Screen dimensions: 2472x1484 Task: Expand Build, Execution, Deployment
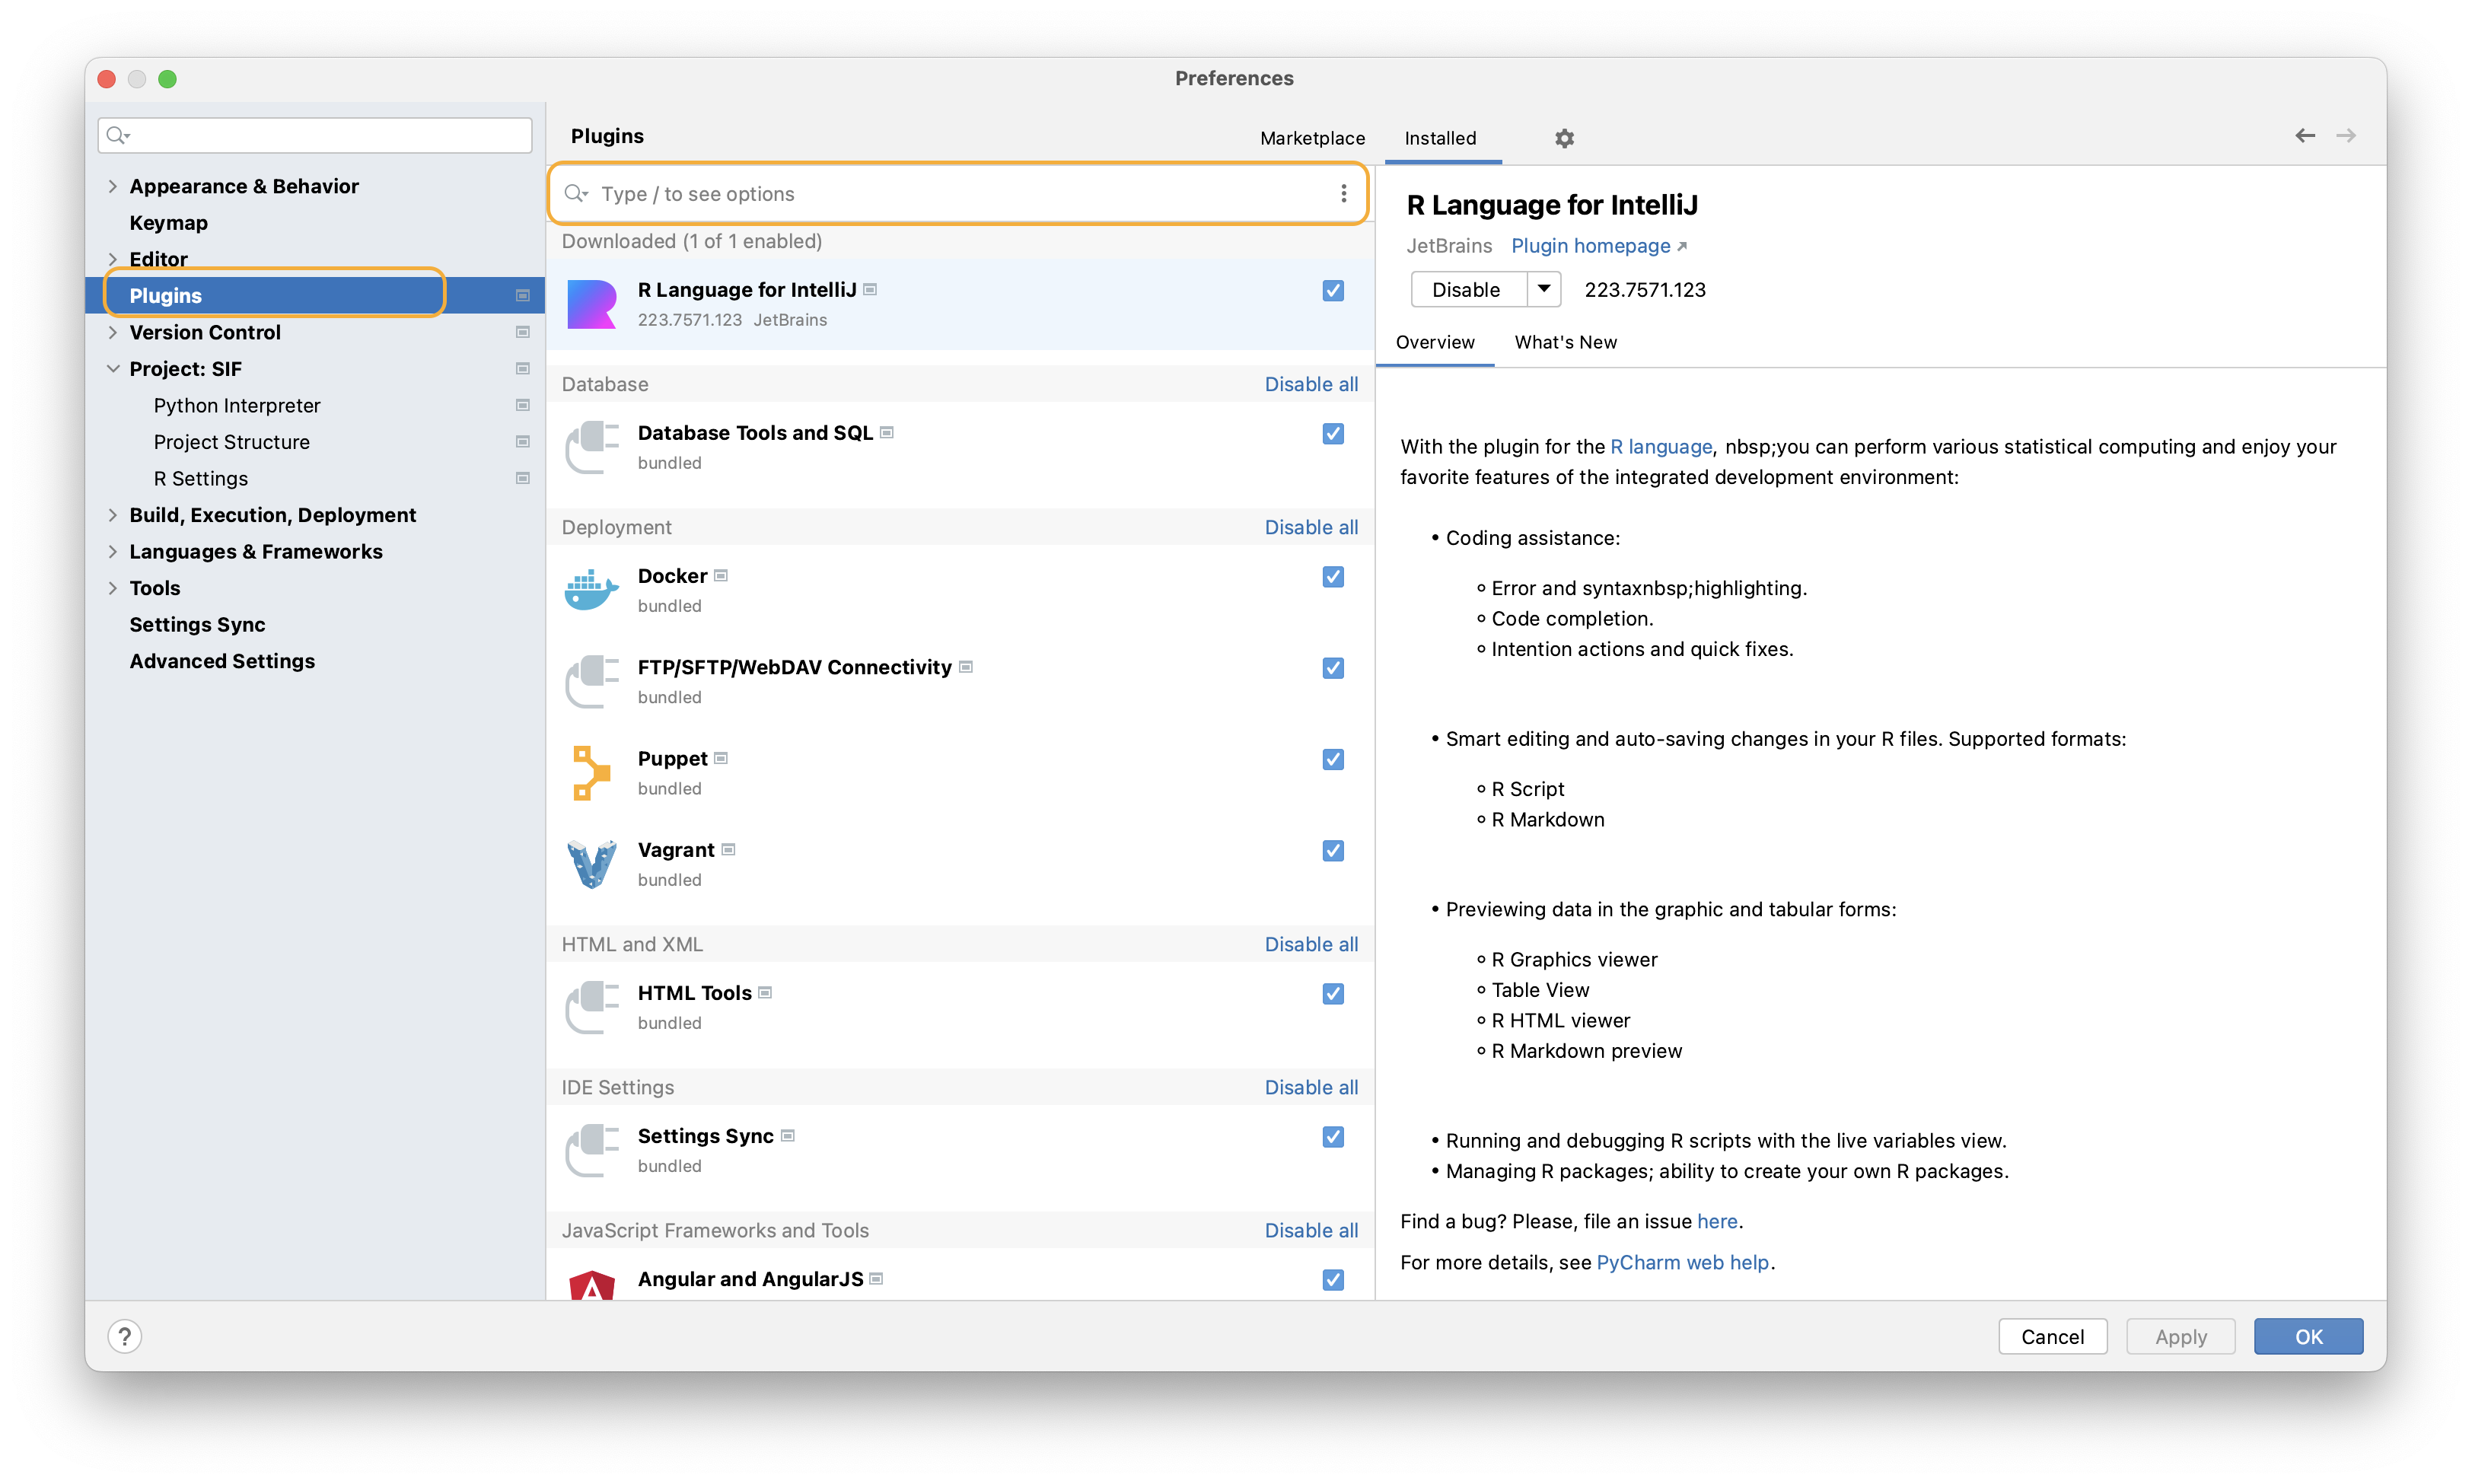coord(112,515)
